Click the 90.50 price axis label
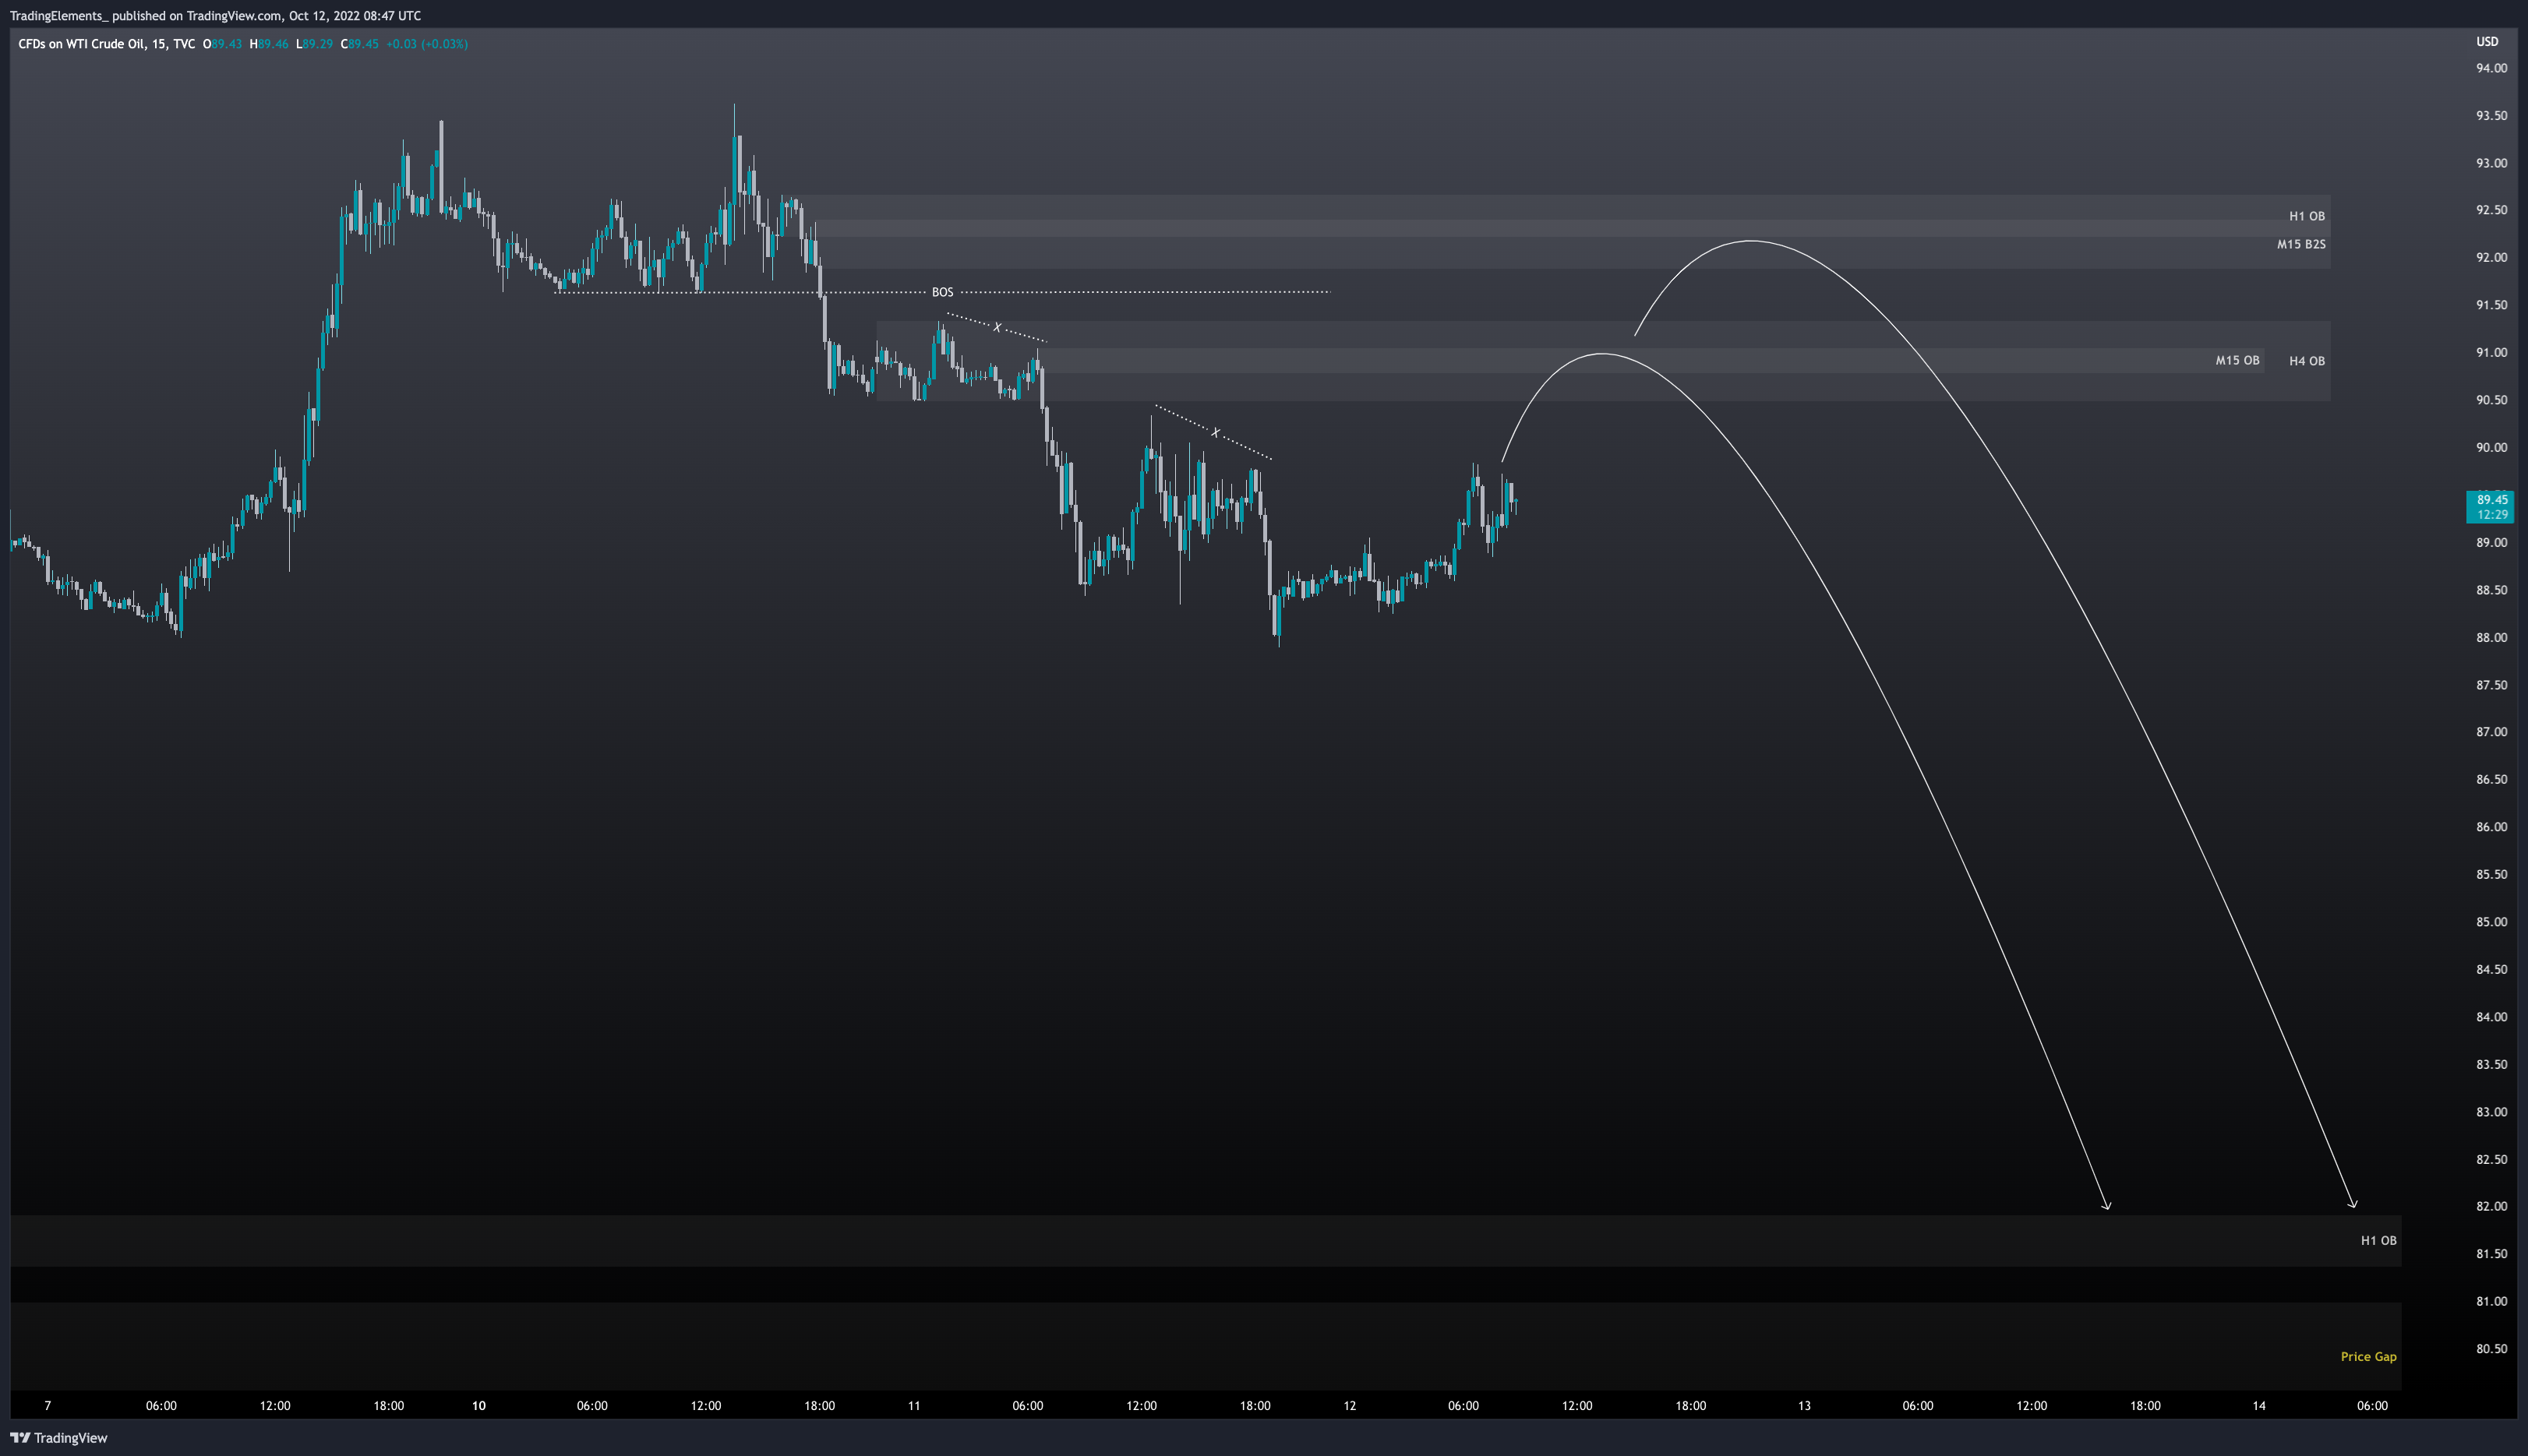 (x=2491, y=401)
